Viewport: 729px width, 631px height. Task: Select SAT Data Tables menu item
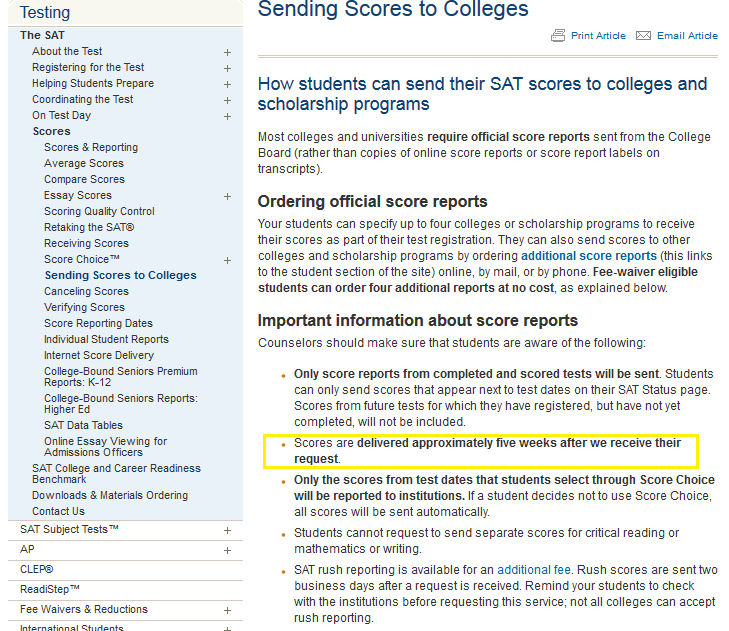click(x=83, y=425)
